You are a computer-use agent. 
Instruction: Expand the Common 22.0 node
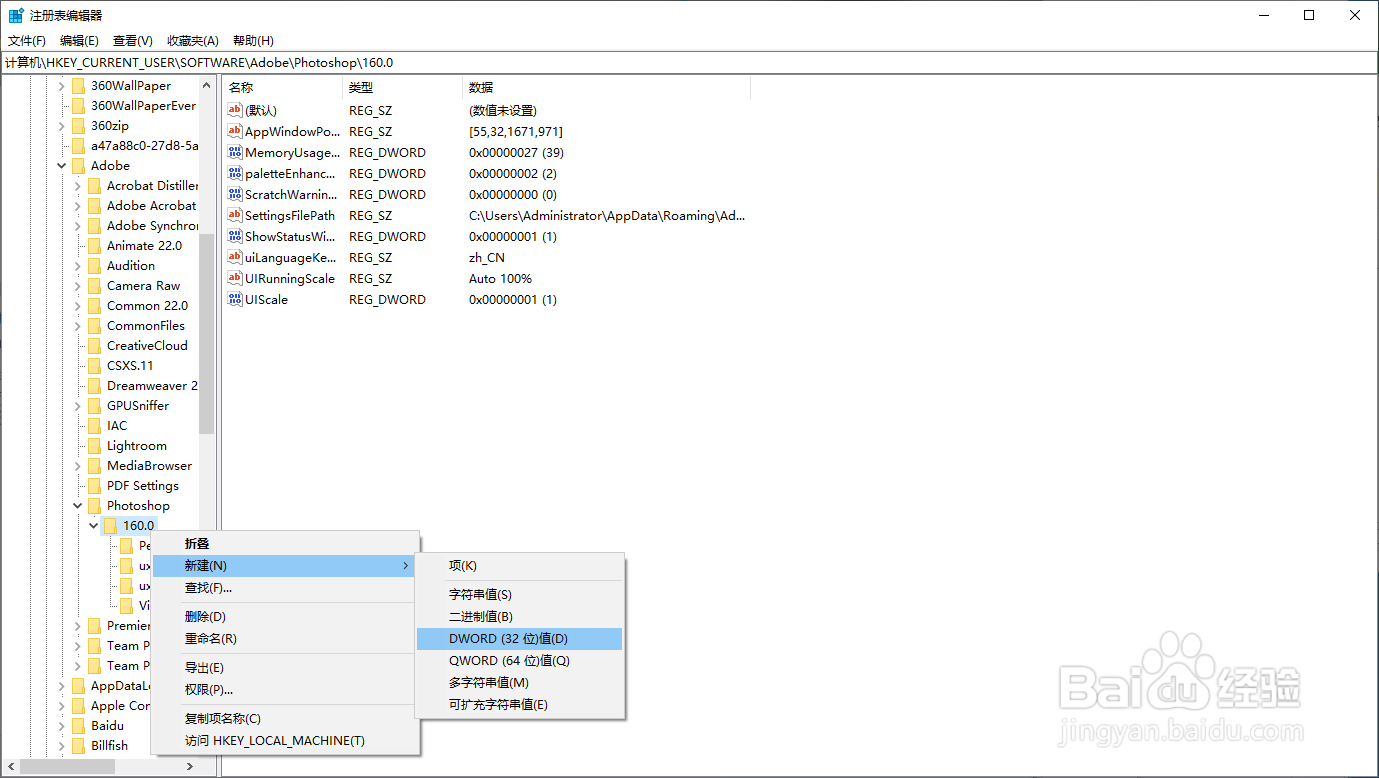78,305
